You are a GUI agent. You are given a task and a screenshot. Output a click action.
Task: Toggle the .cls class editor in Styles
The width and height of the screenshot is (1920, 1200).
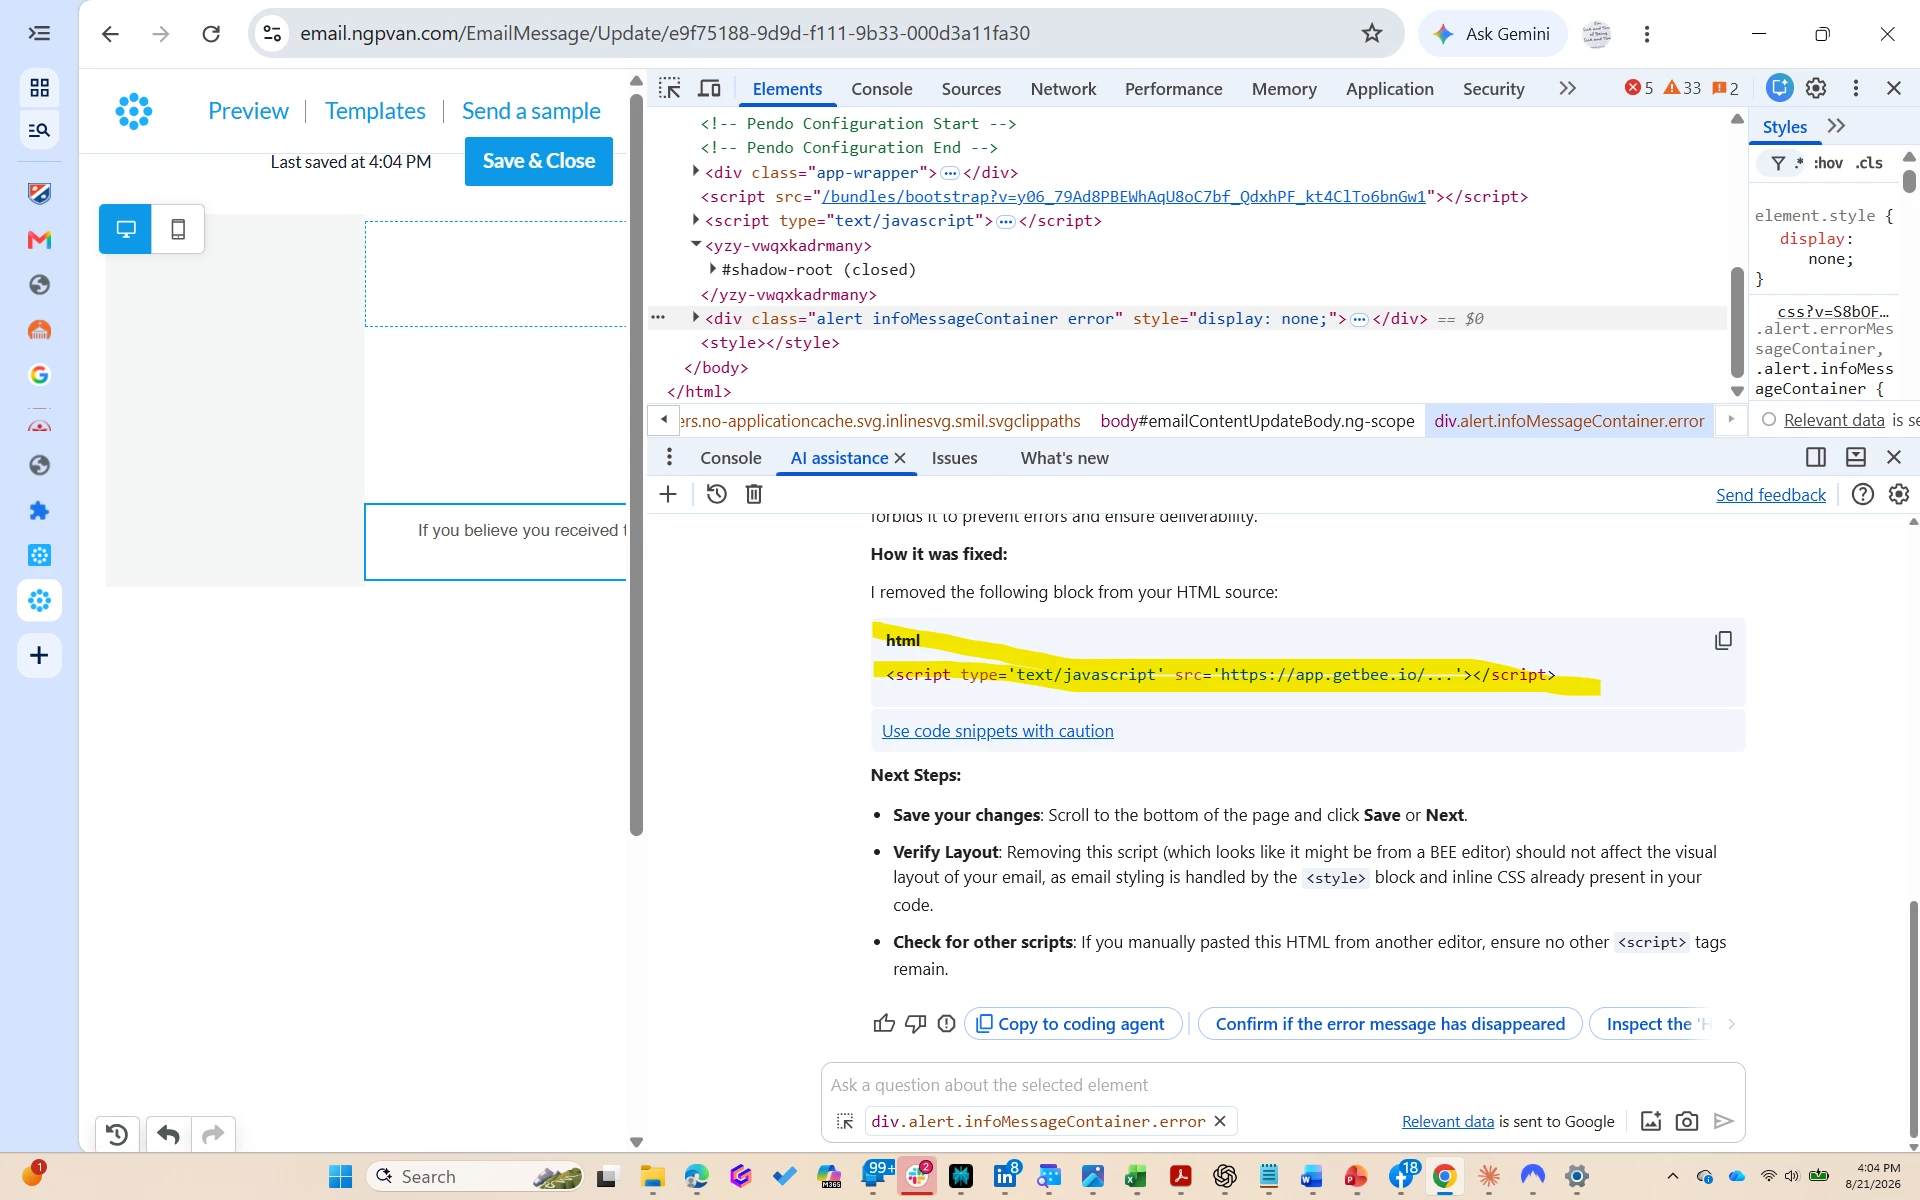[x=1869, y=163]
